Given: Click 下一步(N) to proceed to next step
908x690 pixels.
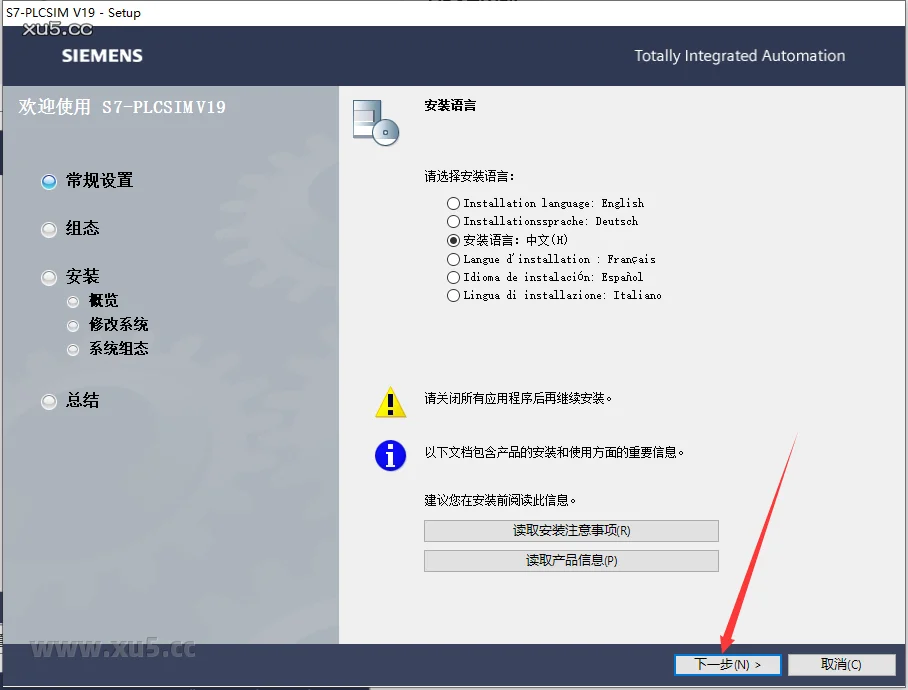Looking at the screenshot, I should (728, 664).
